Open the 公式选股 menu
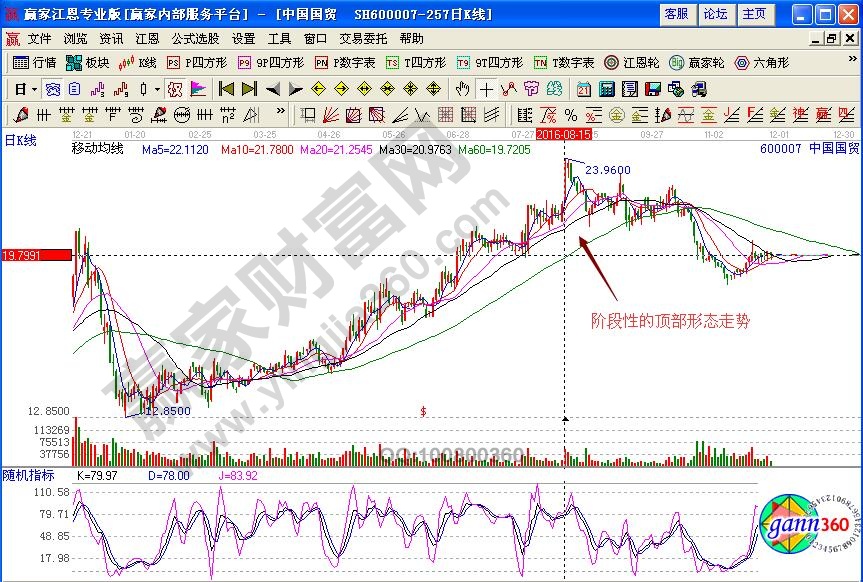The image size is (863, 582). 195,38
